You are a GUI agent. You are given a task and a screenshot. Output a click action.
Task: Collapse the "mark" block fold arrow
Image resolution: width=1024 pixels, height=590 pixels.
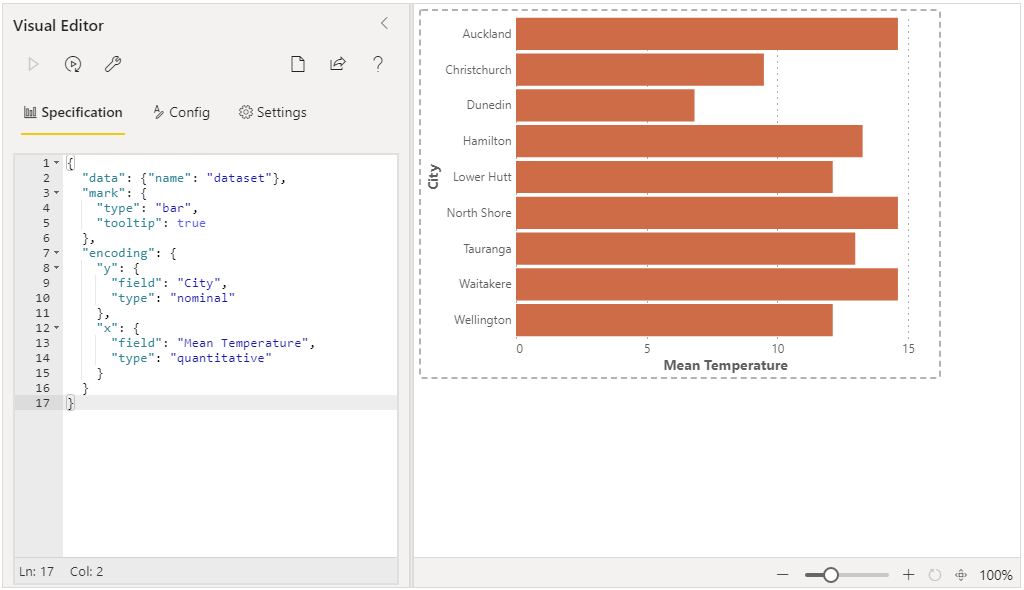pos(57,193)
